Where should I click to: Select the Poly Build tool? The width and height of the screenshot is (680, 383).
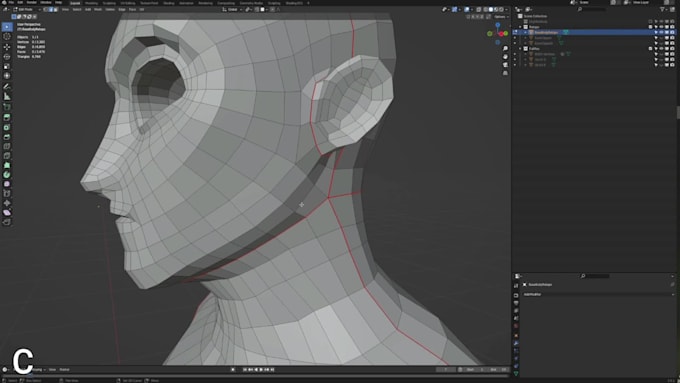7,165
